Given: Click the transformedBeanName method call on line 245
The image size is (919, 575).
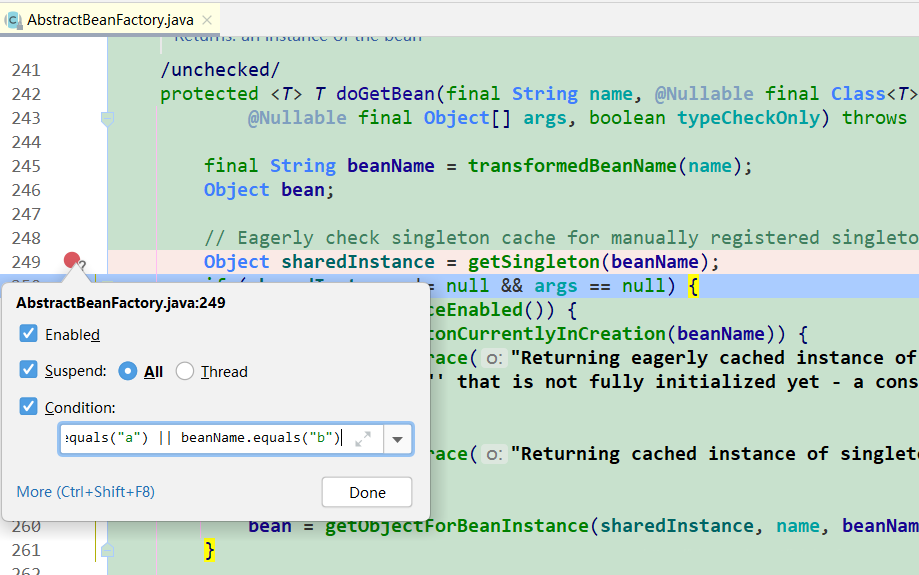Looking at the screenshot, I should [571, 166].
